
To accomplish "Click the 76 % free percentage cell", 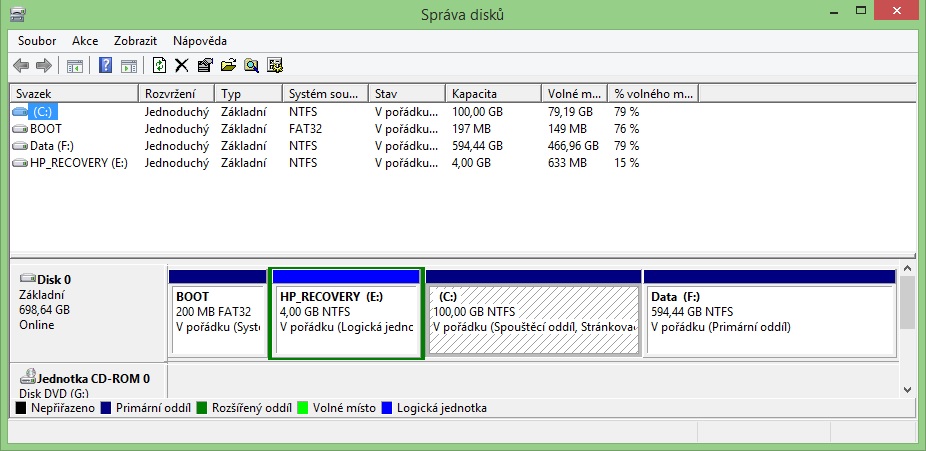I will pos(626,129).
